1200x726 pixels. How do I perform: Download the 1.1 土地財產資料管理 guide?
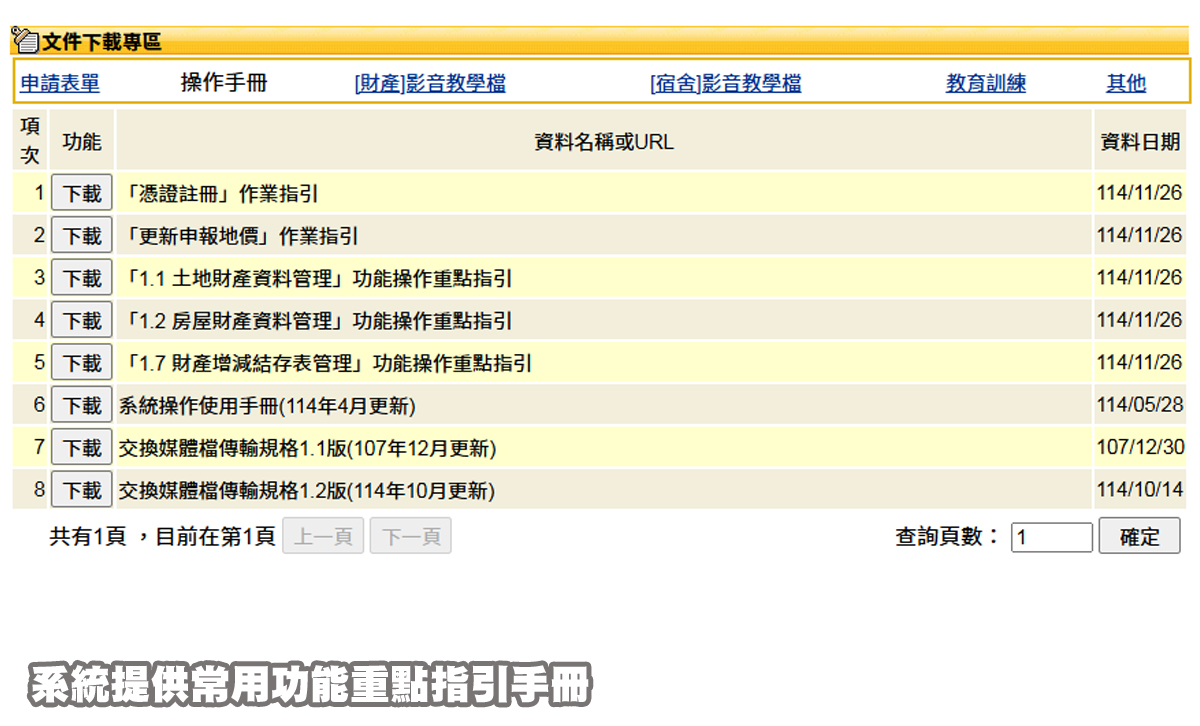[x=82, y=278]
